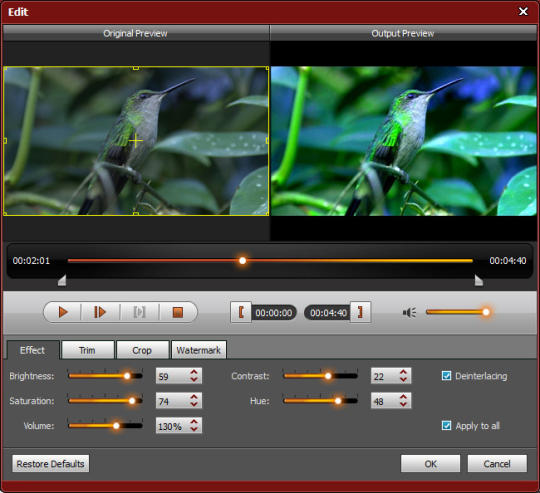The width and height of the screenshot is (540, 493).
Task: Decrease Brightness value with down arrow
Action: [x=194, y=379]
